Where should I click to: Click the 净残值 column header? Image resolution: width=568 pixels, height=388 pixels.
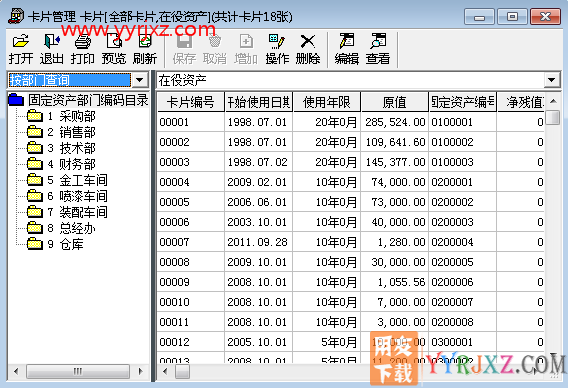tap(521, 102)
